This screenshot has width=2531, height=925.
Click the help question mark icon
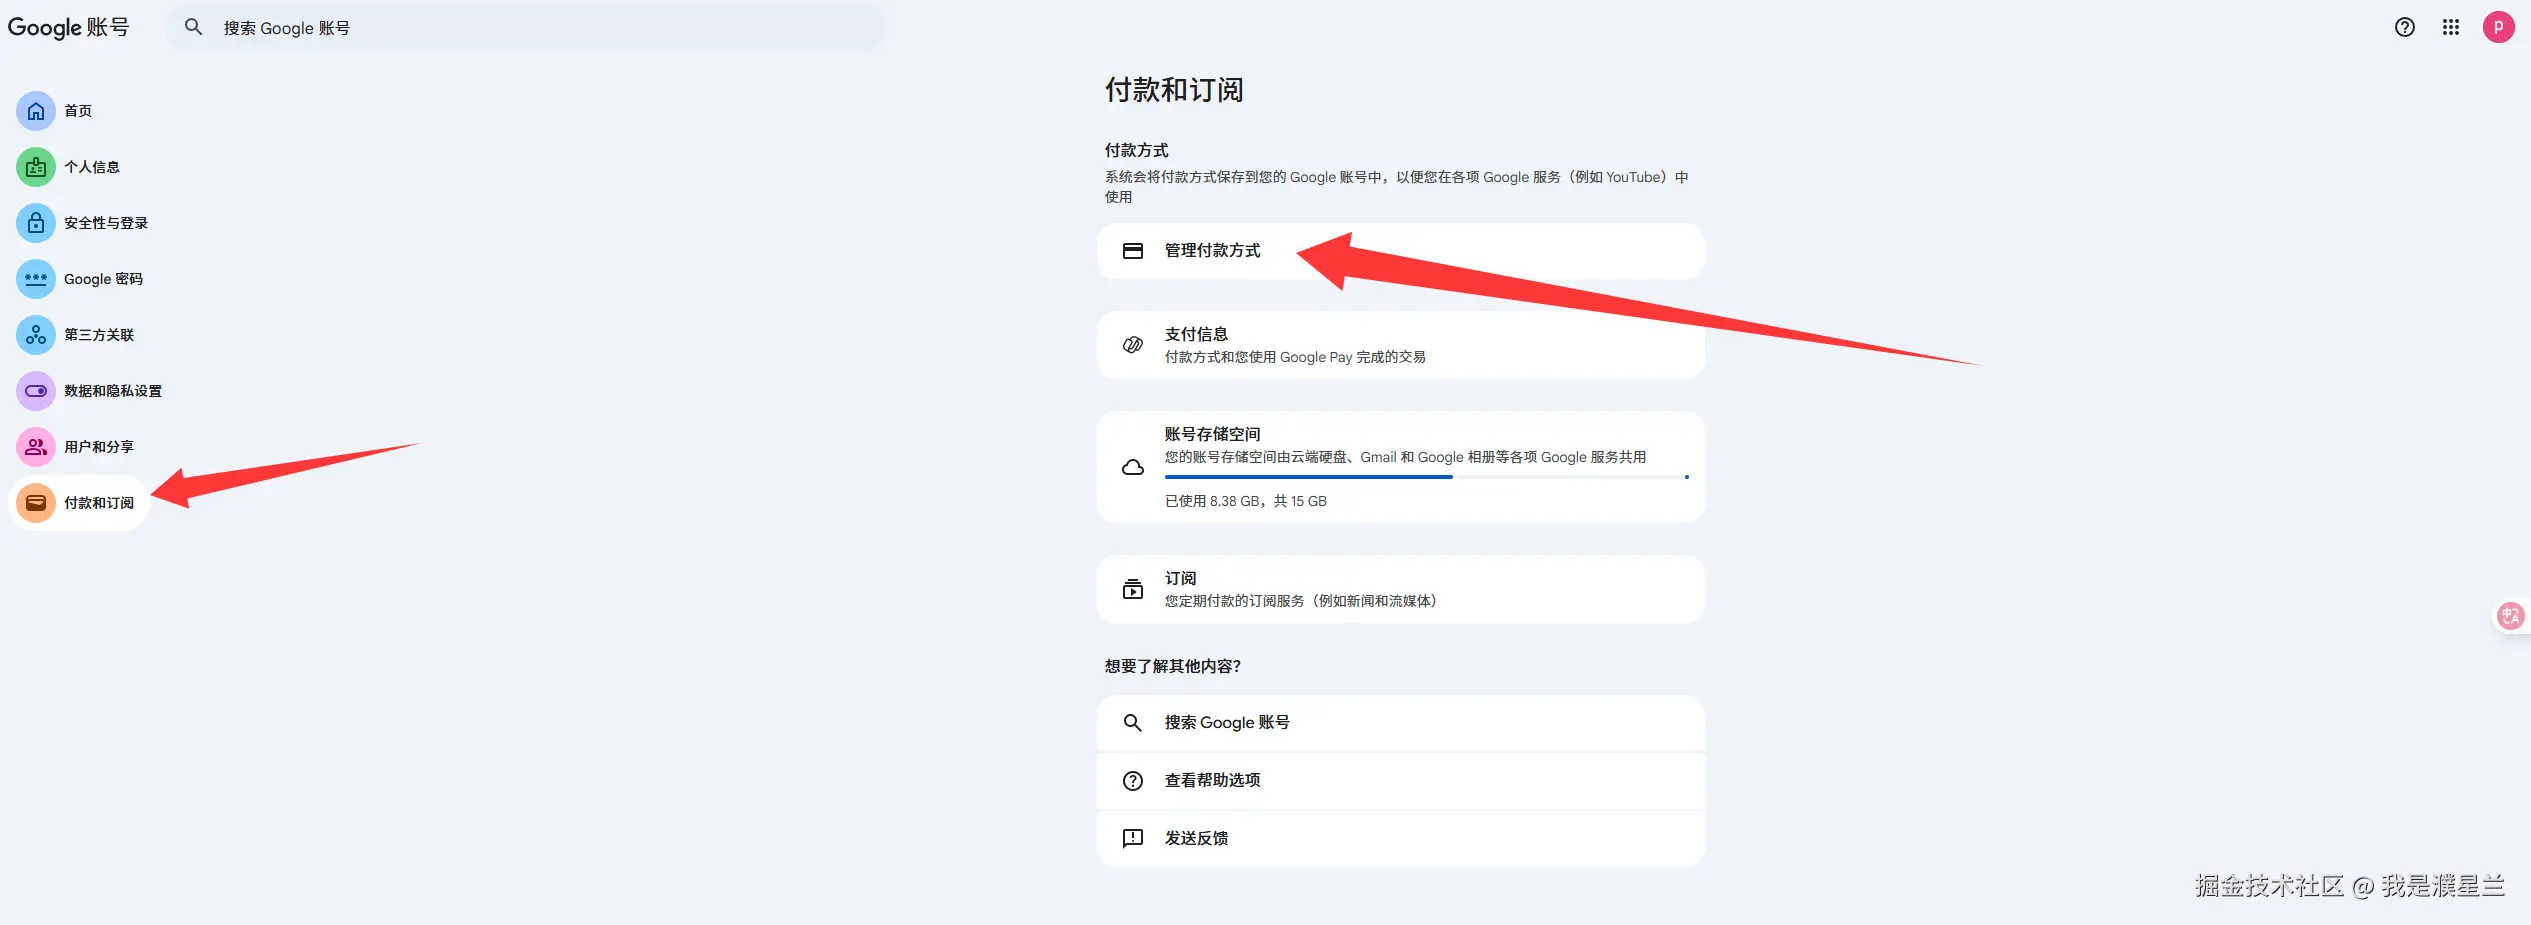(2403, 27)
